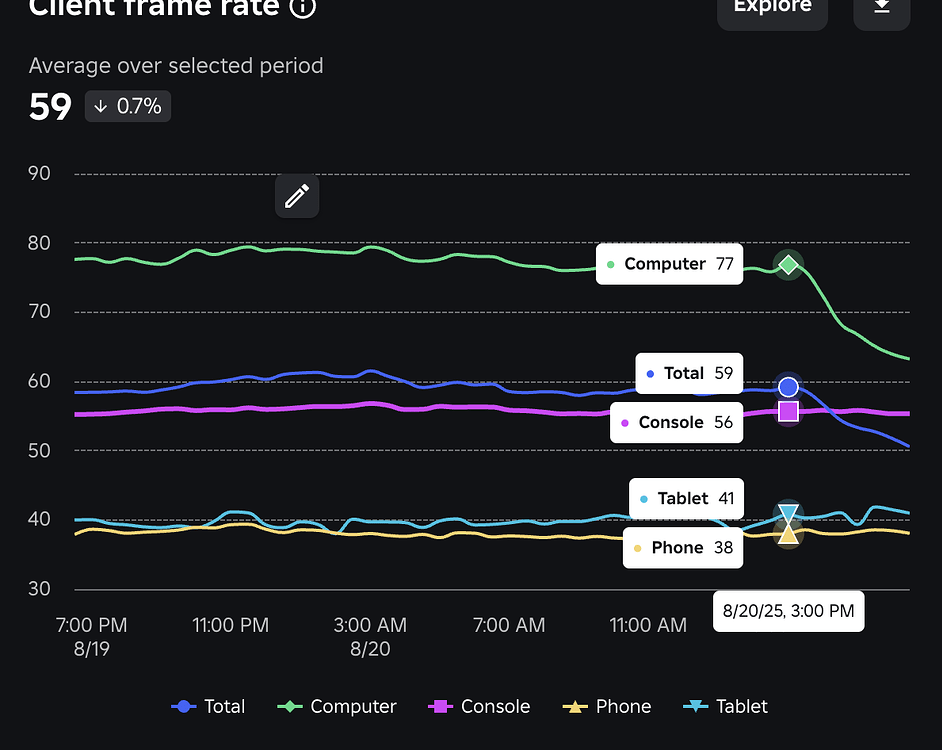
Task: Click the y-axis label 90
Action: [x=39, y=174]
